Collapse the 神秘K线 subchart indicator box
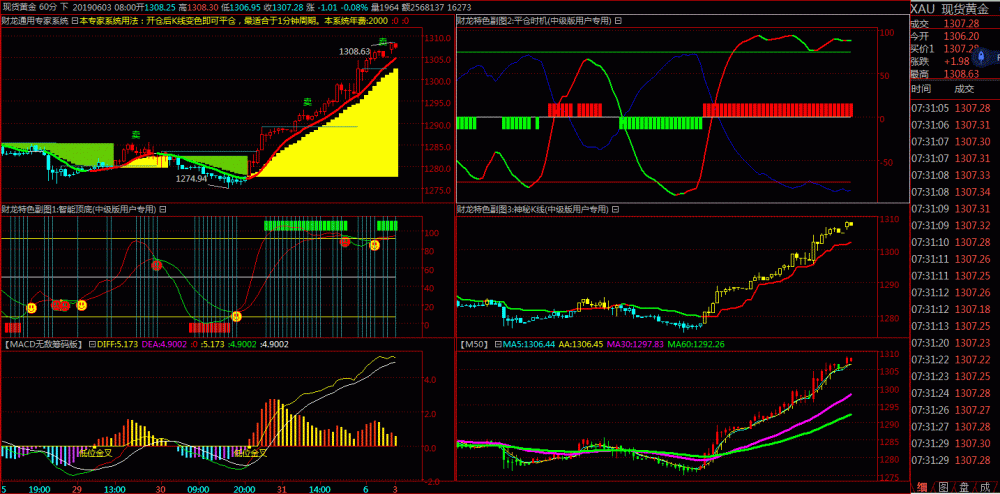Screen dimensions: 1000x494 click(x=617, y=208)
